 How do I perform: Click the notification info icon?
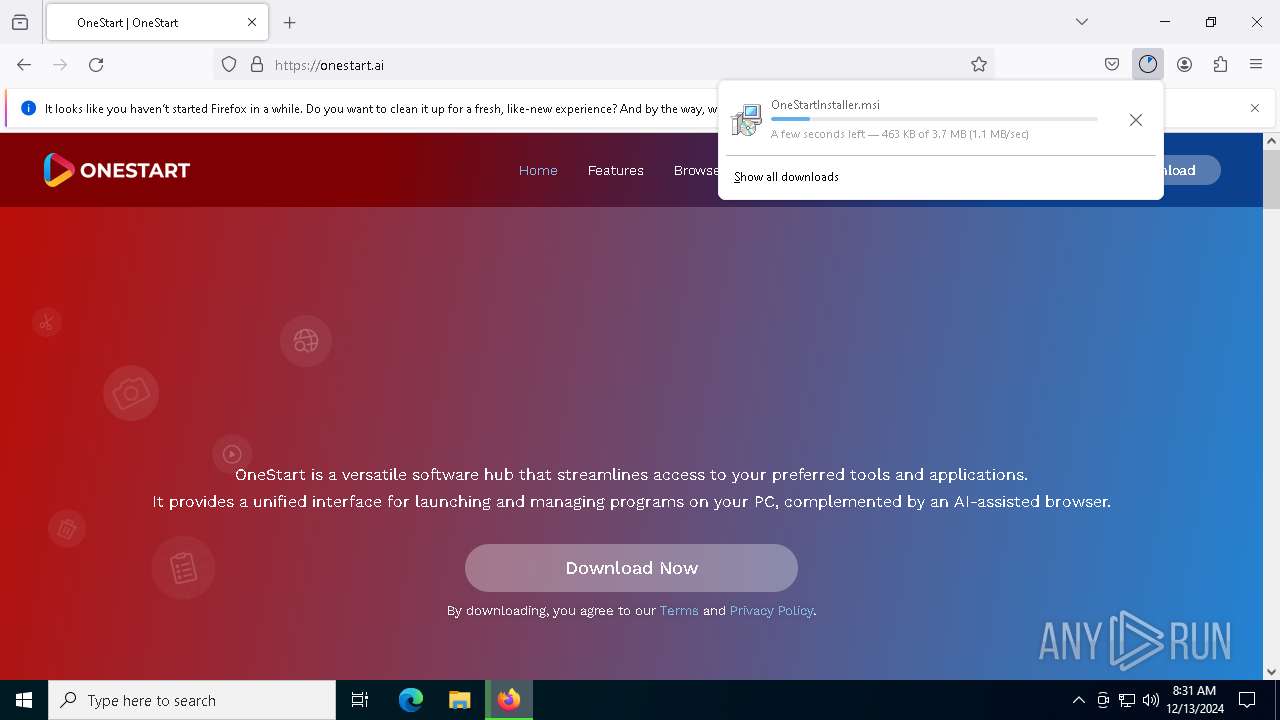(x=28, y=108)
